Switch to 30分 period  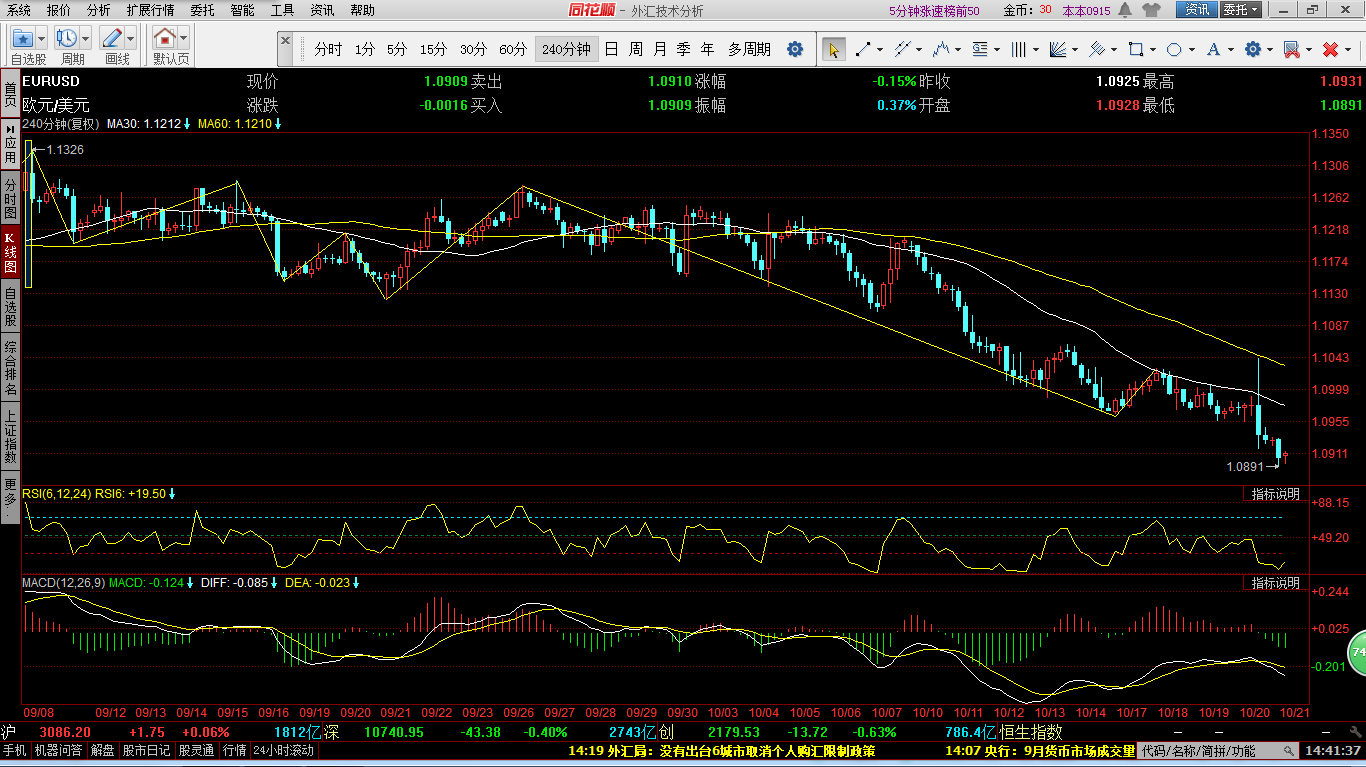point(473,49)
